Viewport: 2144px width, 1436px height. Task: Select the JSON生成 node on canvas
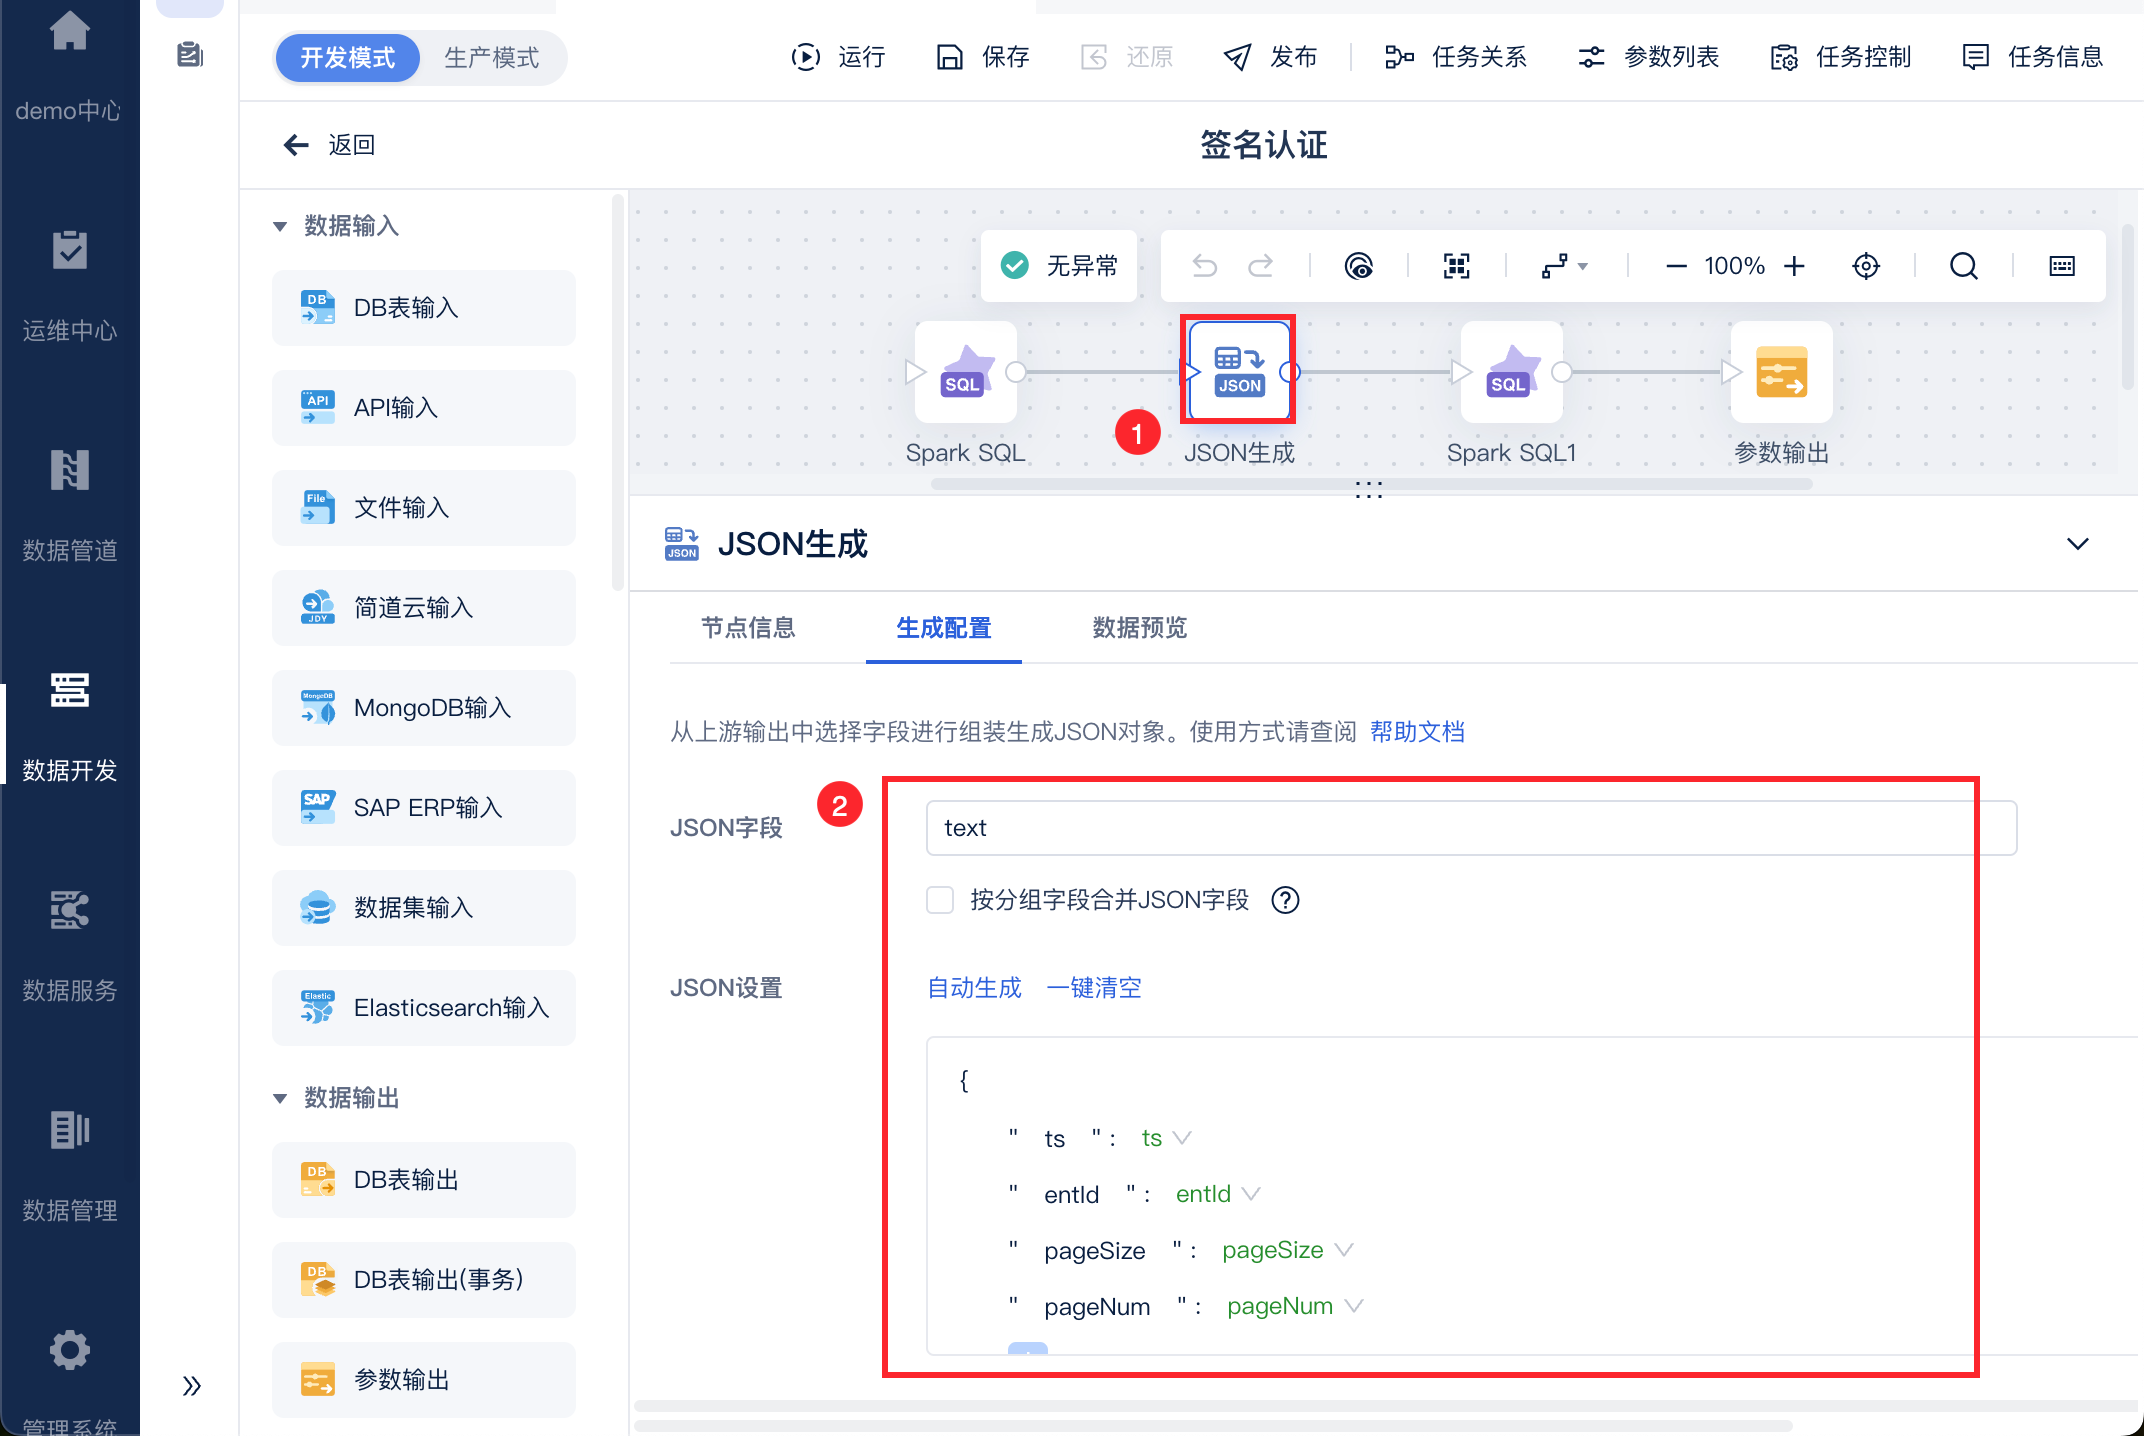pos(1238,371)
